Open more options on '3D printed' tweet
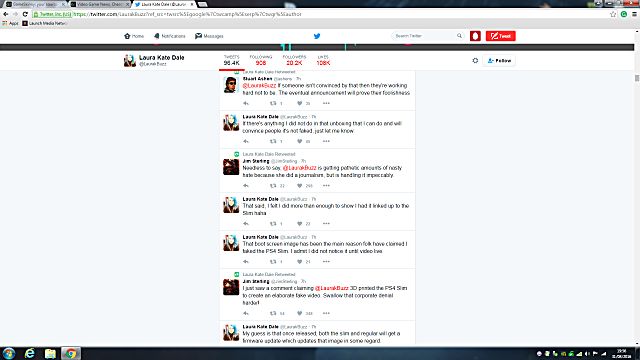 (x=326, y=313)
